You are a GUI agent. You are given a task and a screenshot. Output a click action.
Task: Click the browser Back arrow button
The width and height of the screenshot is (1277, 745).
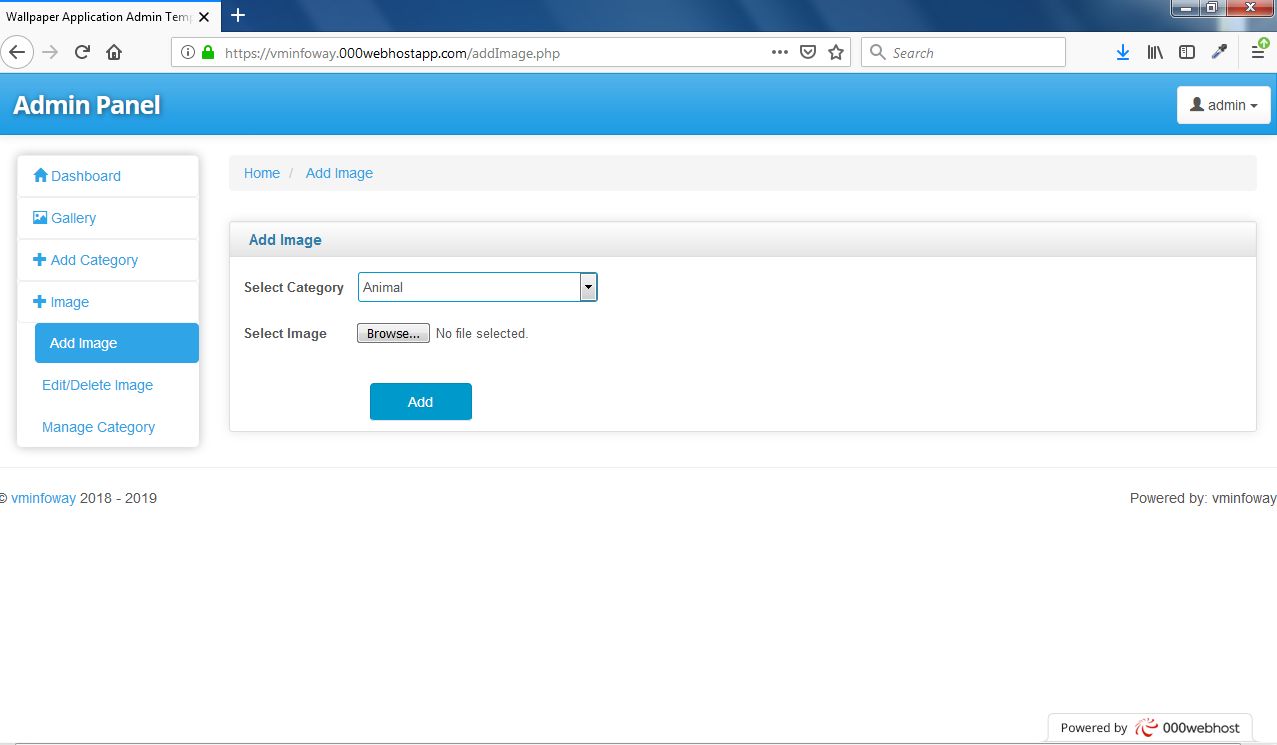17,52
